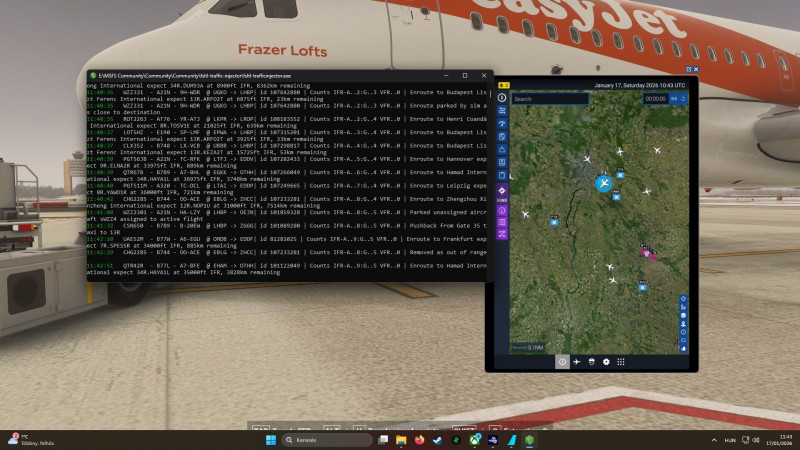Click console line 'Parked unassigned aircraft'
Screen dimensions: 800x450
448,212
